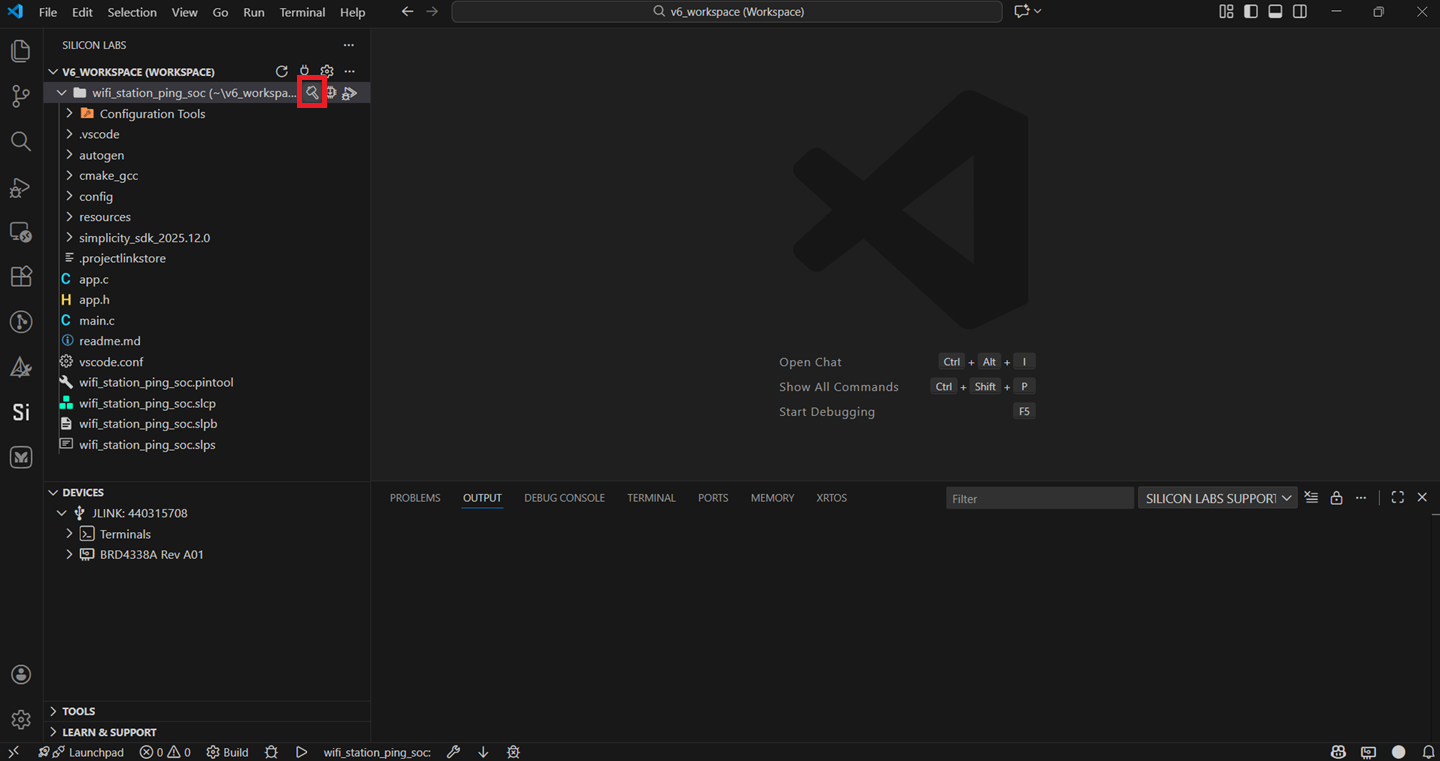The height and width of the screenshot is (761, 1440).
Task: Click the Build button in the status bar
Action: pyautogui.click(x=228, y=752)
